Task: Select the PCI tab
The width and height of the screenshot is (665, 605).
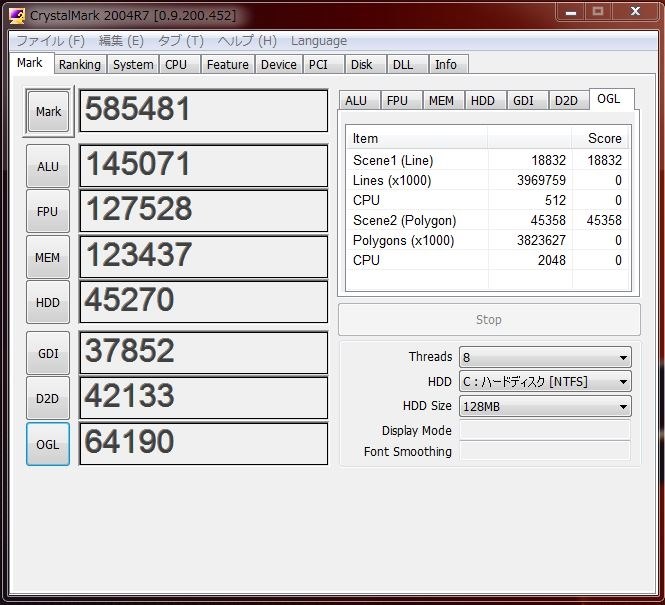Action: [323, 64]
